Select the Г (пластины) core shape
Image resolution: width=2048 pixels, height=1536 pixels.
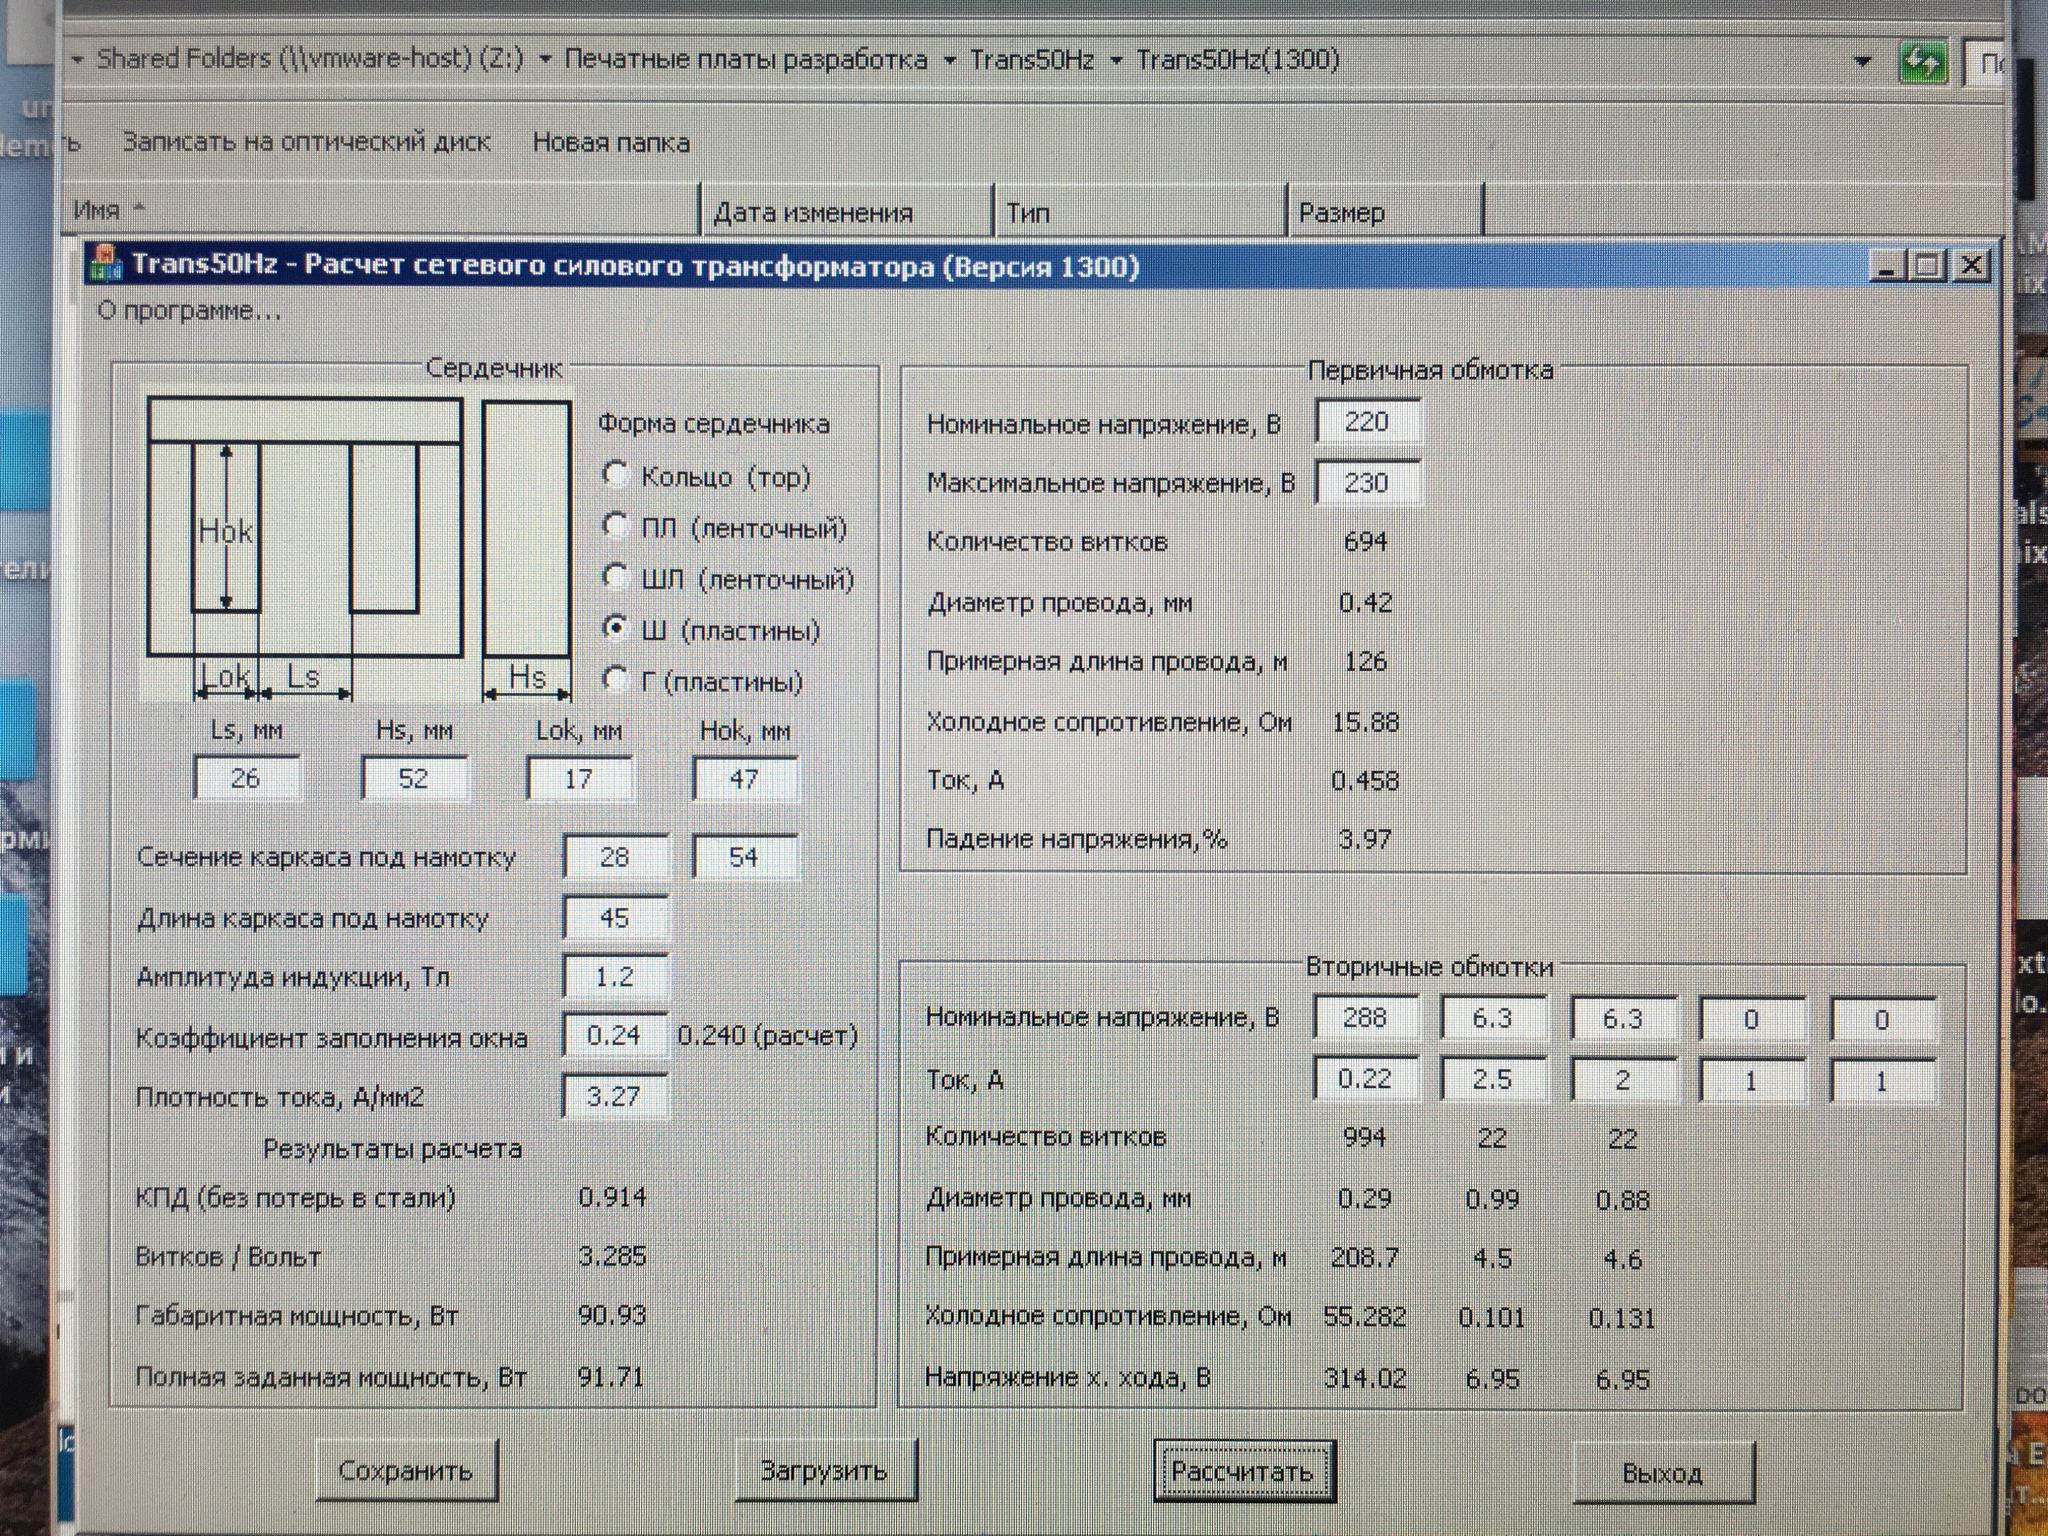616,680
